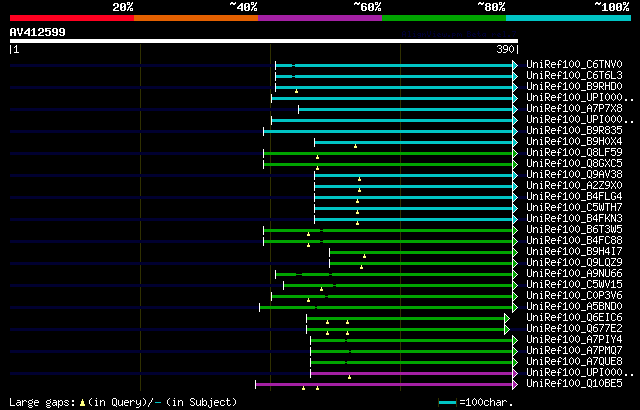Select the AV412599 query name
The width and height of the screenshot is (640, 410).
tap(38, 32)
